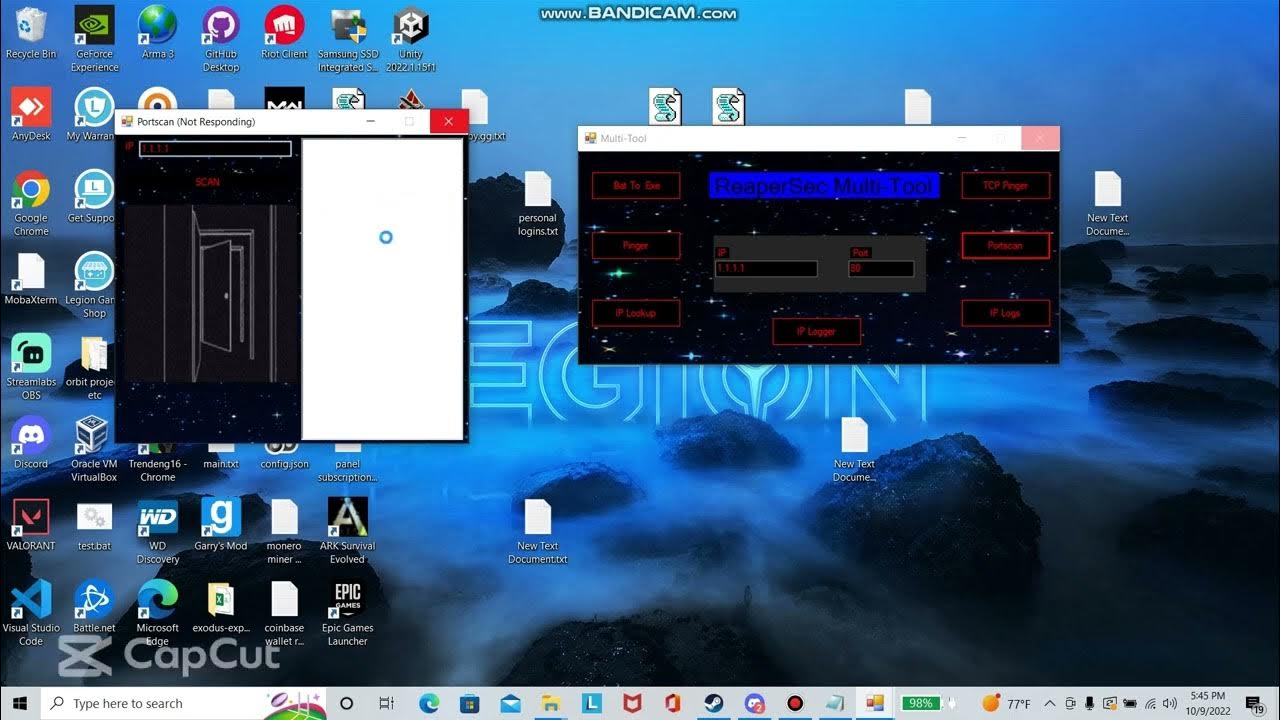Select the Garry's Mod icon
This screenshot has width=1280, height=720.
[221, 525]
